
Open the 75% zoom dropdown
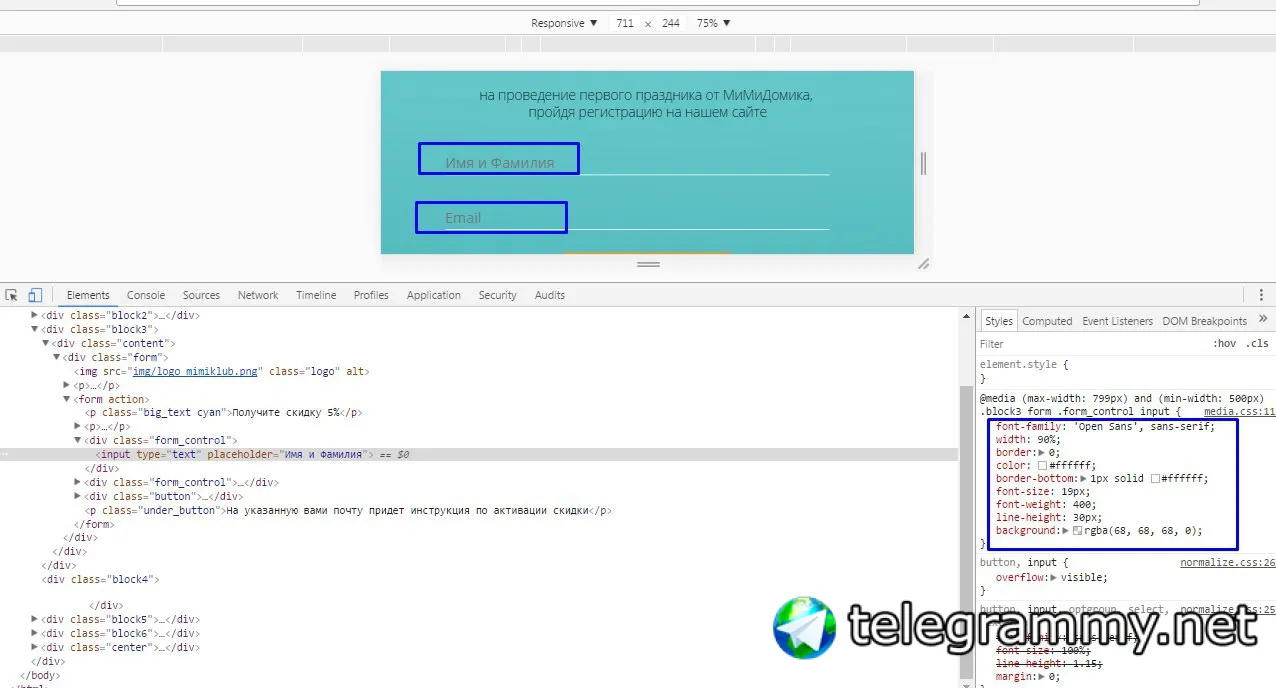tap(713, 23)
